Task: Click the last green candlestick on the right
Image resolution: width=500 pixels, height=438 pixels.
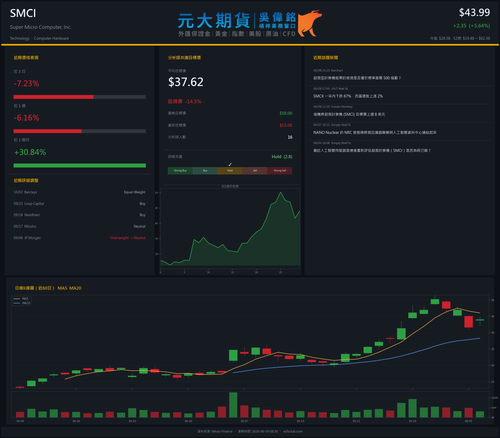Action: 480,320
